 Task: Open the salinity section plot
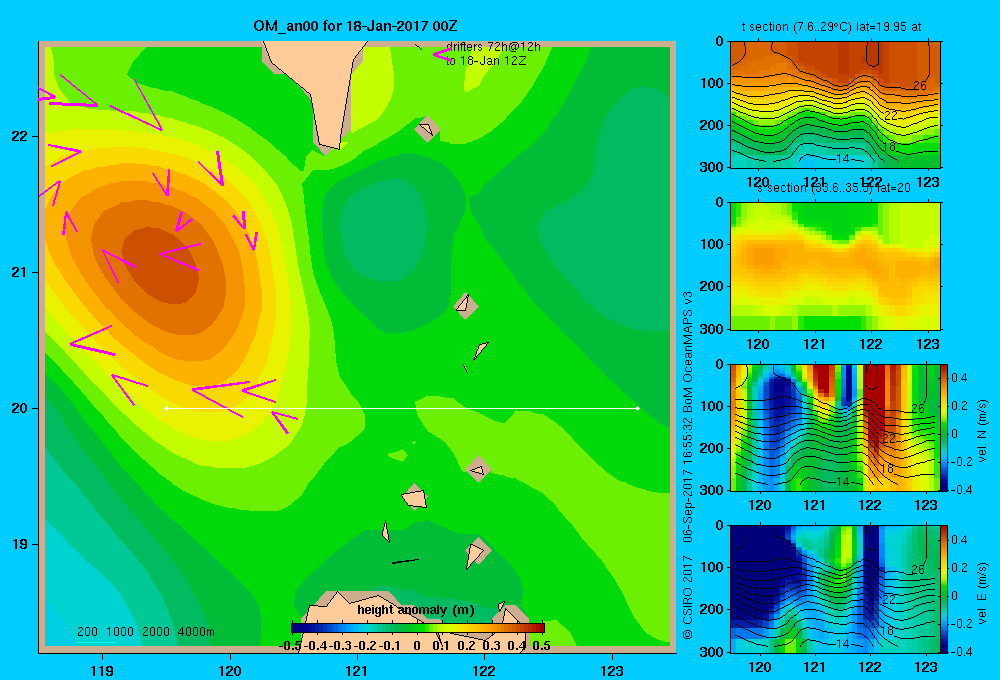pos(835,266)
